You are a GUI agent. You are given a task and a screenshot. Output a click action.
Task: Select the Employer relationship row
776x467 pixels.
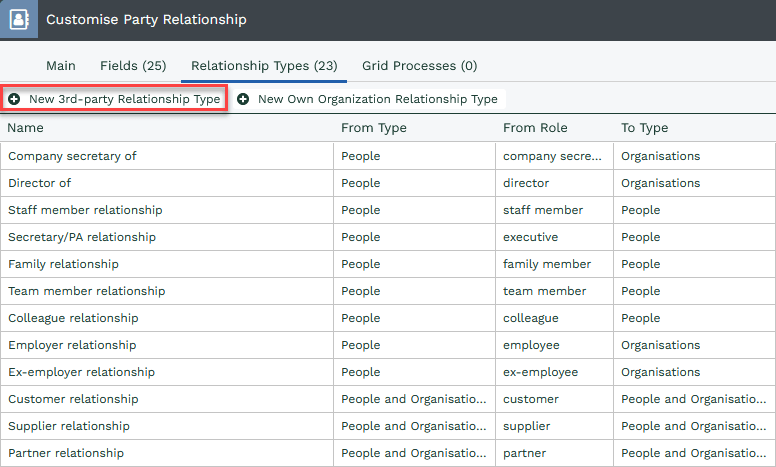click(x=388, y=345)
